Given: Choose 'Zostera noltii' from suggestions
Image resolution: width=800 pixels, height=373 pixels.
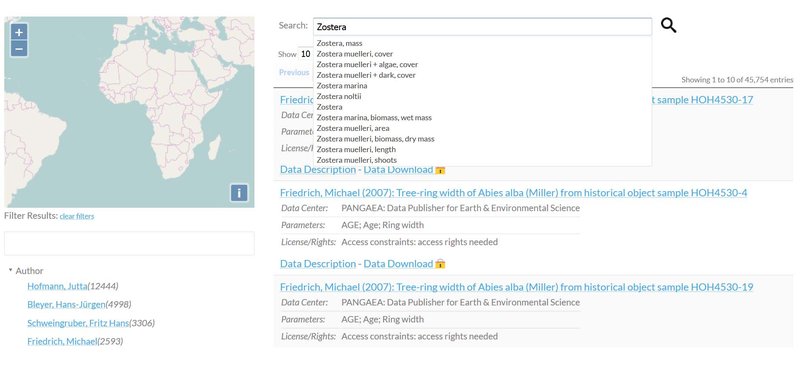Looking at the screenshot, I should point(338,96).
